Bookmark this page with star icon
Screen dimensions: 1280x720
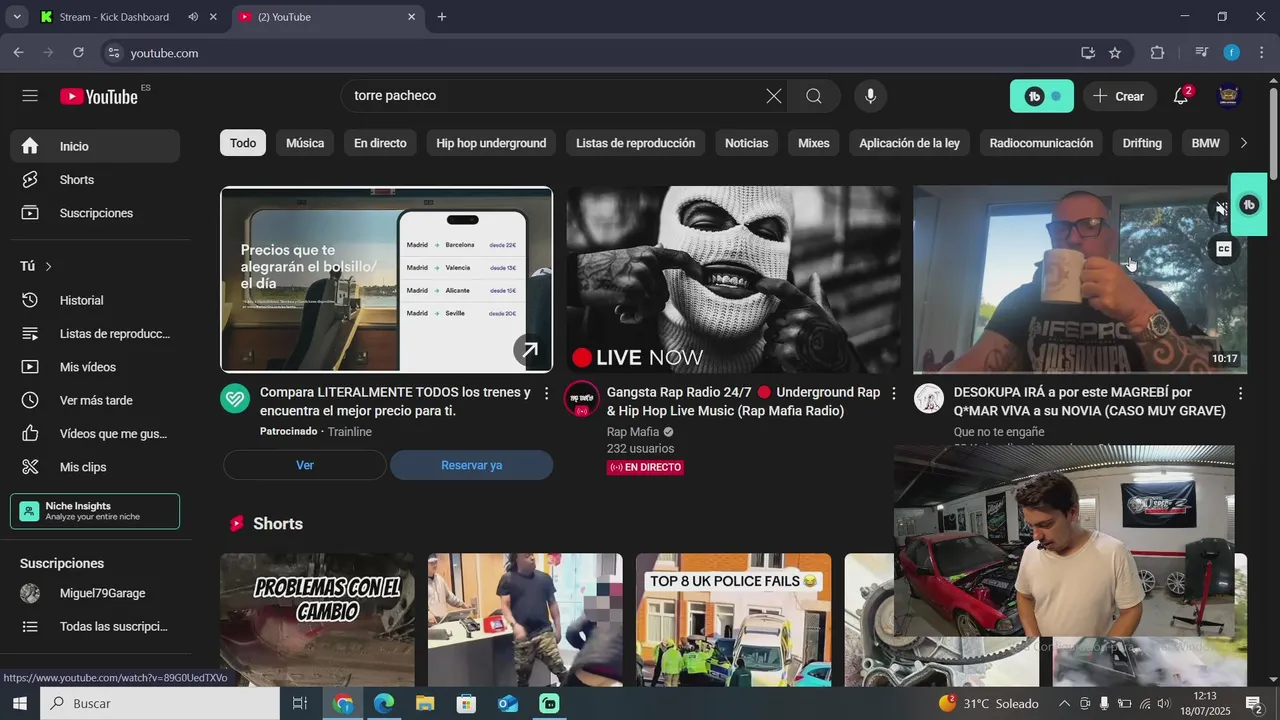(x=1115, y=53)
